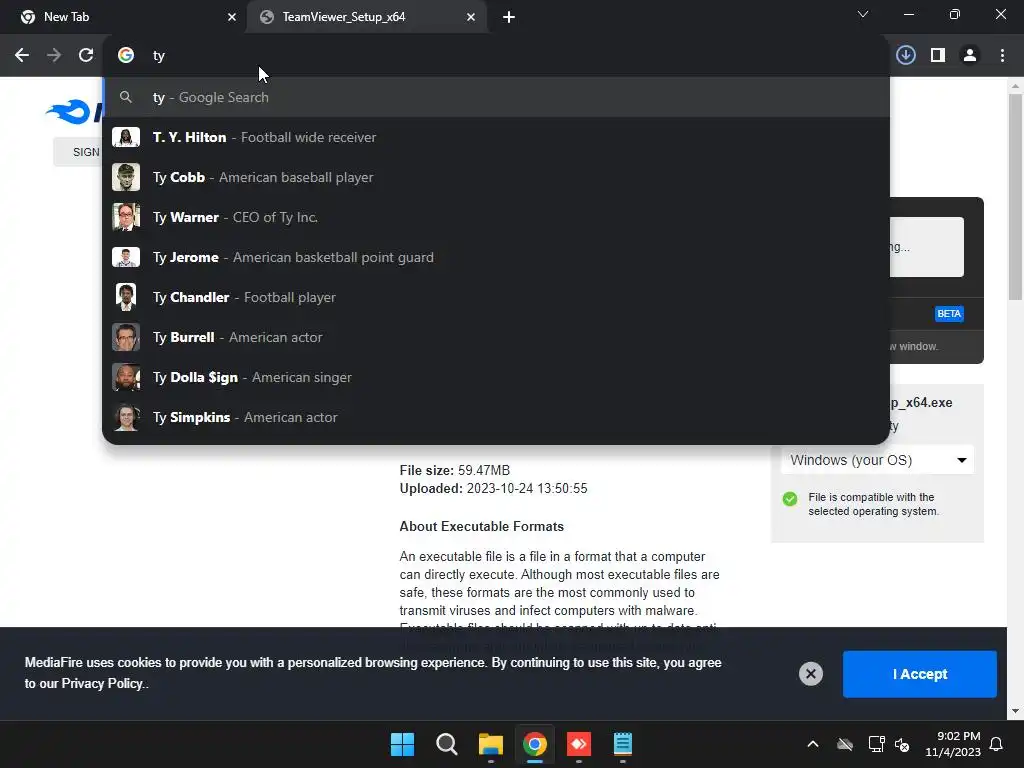Open a new tab with plus button

tap(509, 18)
